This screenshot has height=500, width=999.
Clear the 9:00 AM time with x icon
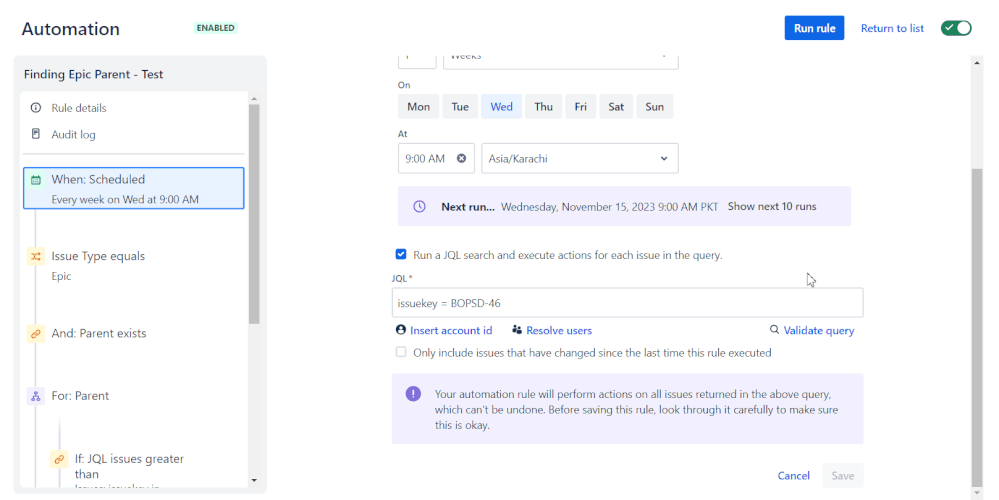[x=461, y=159]
